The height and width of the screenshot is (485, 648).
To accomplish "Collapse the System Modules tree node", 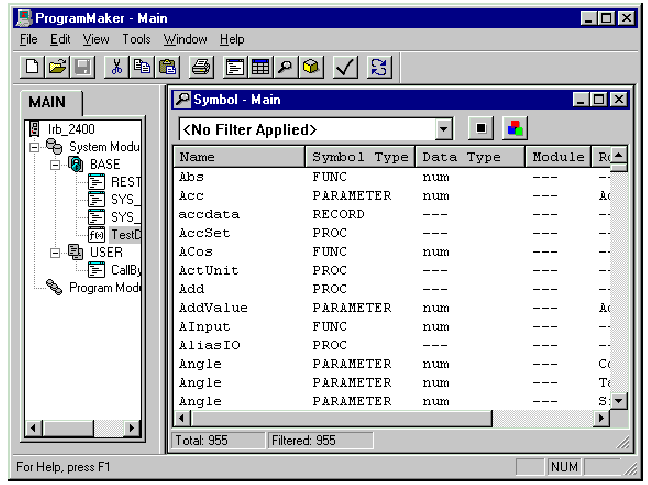I will tap(34, 147).
